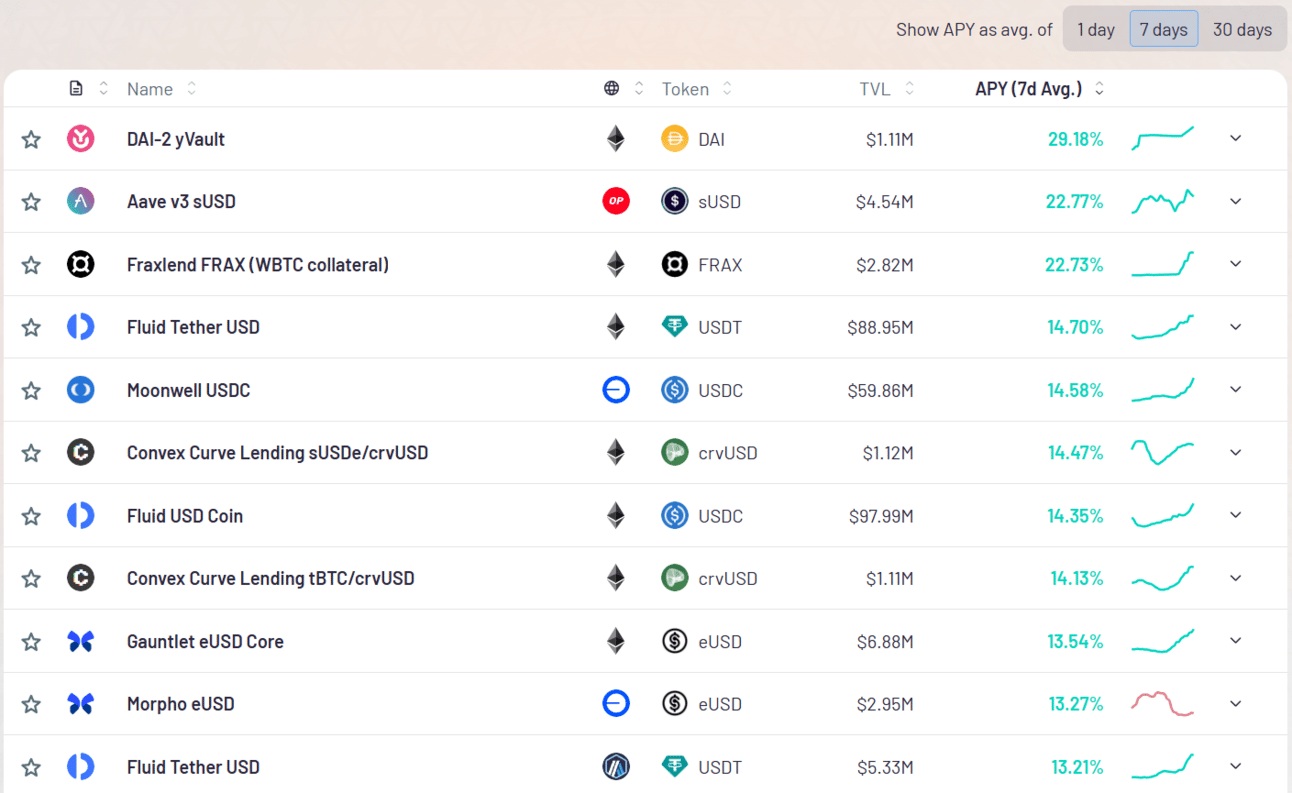1292x793 pixels.
Task: Click the 29.18% APY value
Action: click(x=1076, y=139)
